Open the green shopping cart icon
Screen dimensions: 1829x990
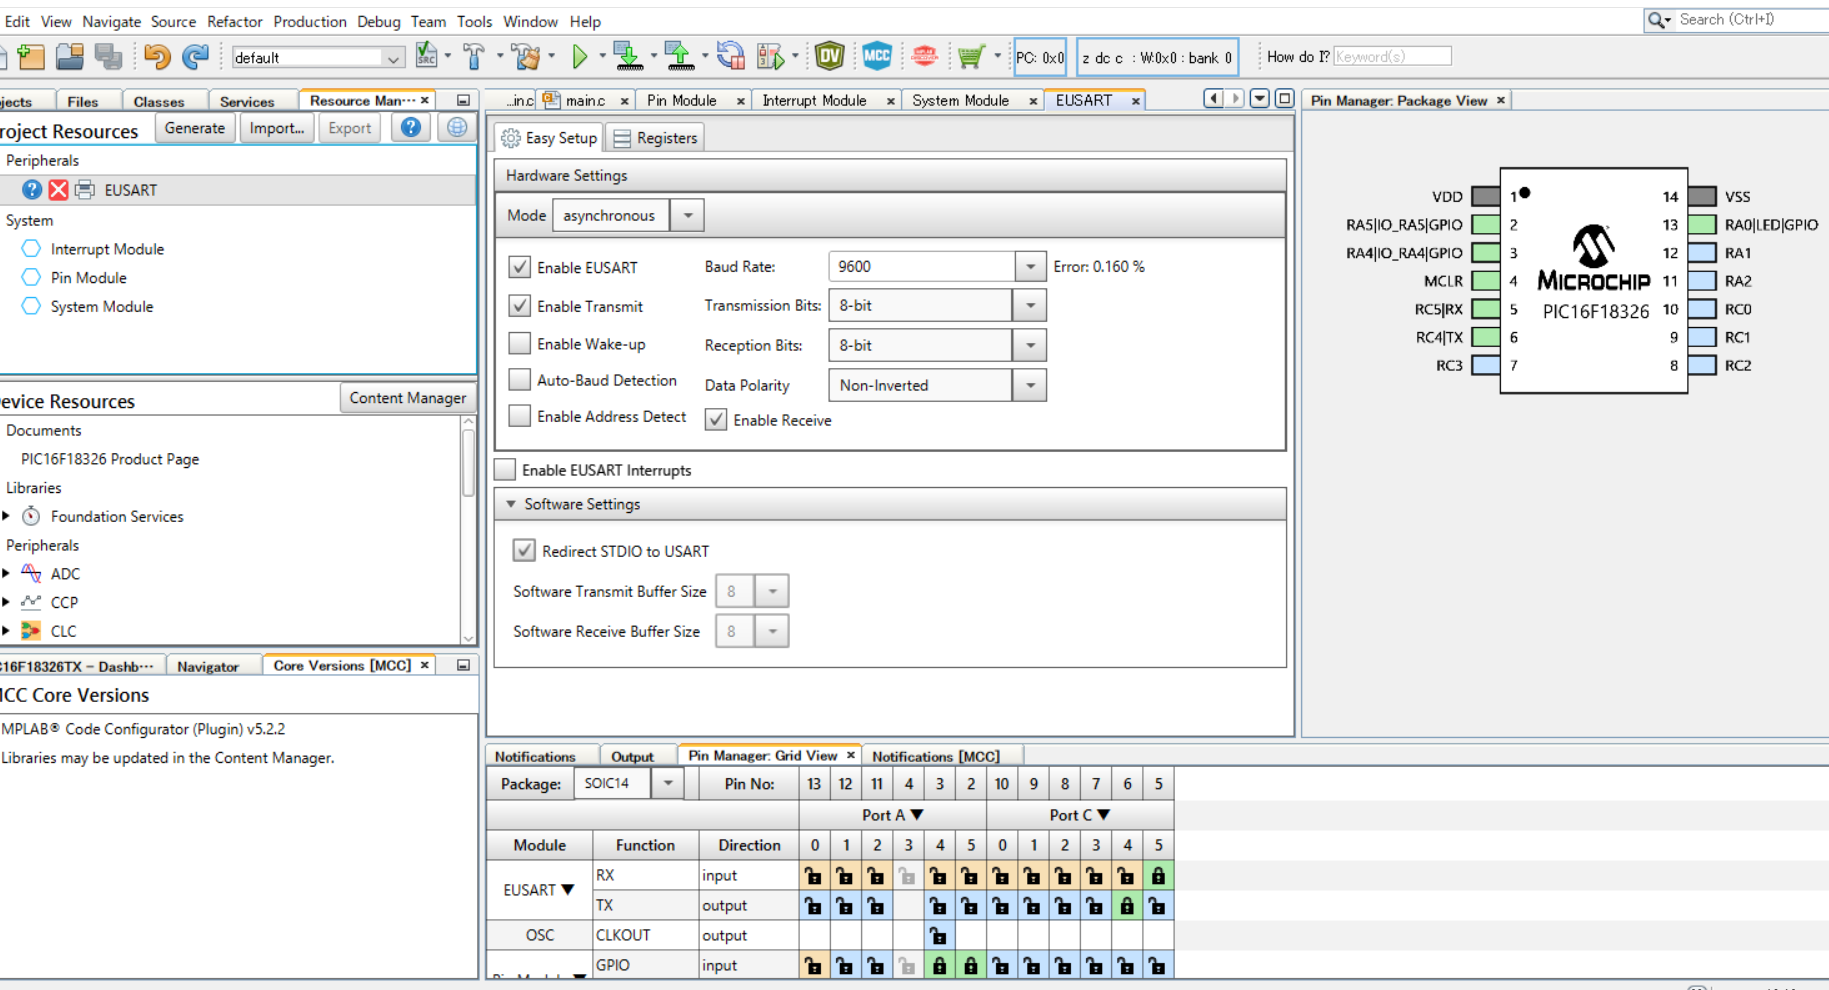tap(970, 57)
